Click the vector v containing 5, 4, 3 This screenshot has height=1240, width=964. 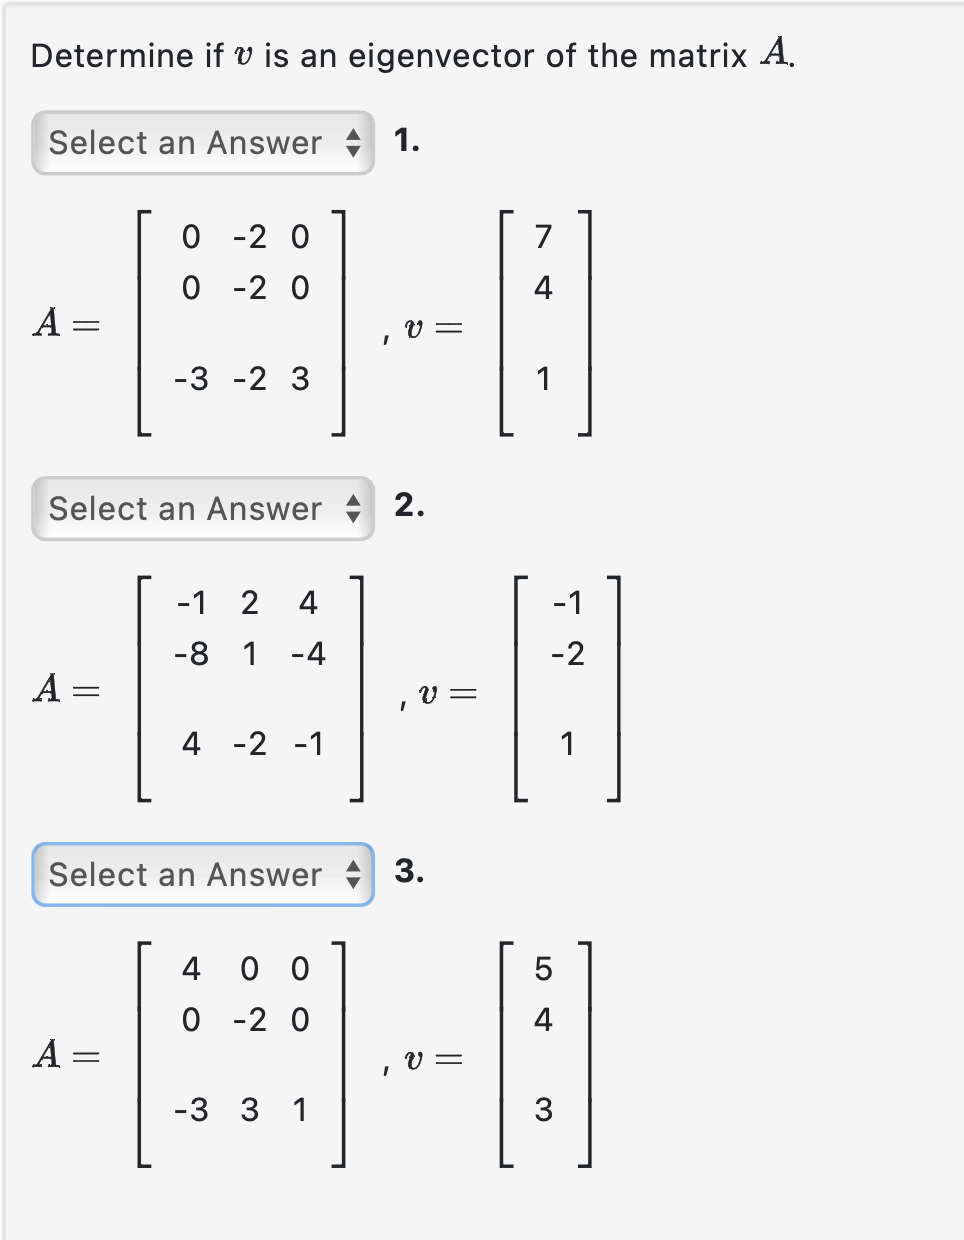coord(545,1053)
